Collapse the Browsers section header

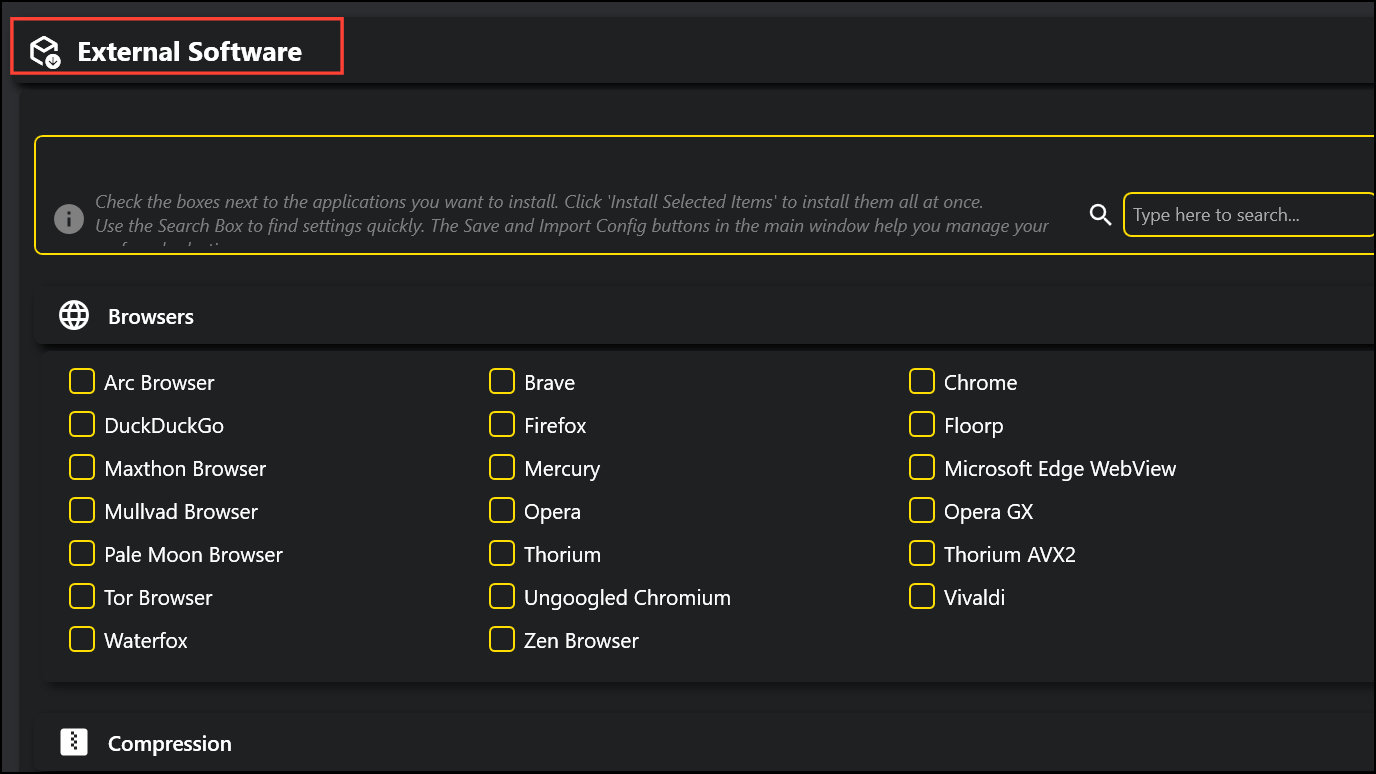(x=705, y=316)
